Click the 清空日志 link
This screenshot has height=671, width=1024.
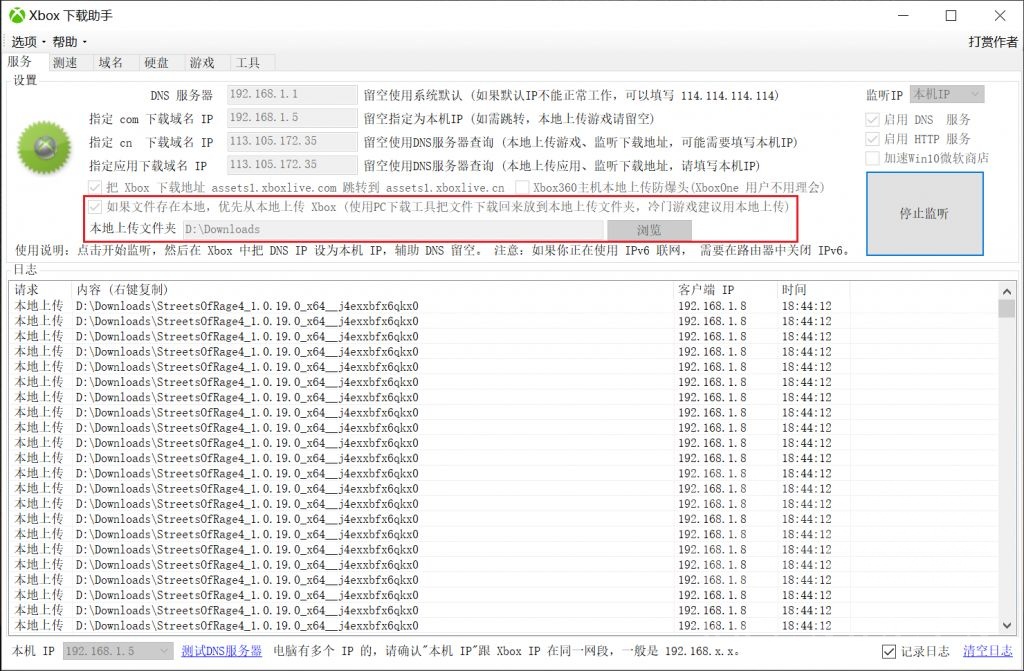(x=989, y=650)
